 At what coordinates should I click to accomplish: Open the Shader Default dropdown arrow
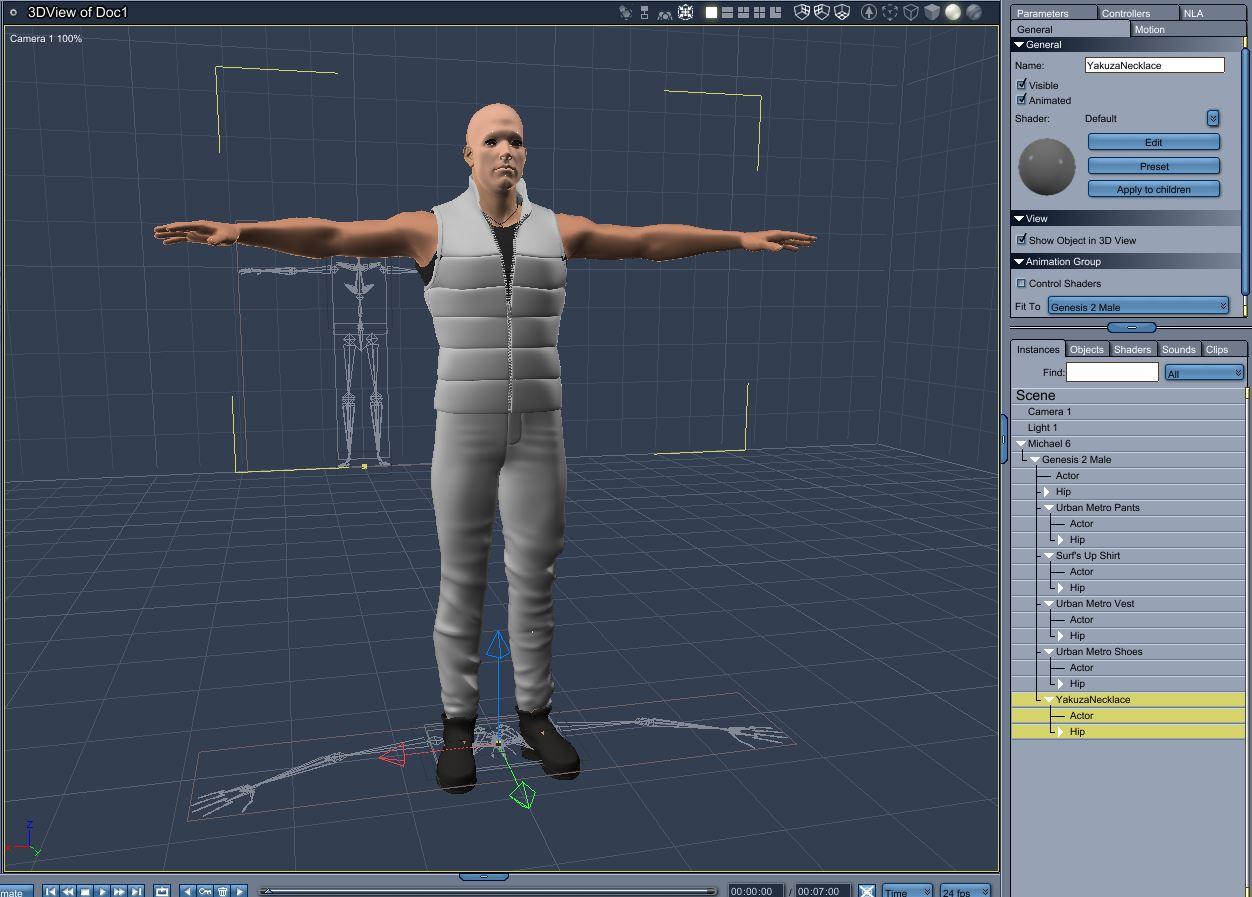point(1213,118)
